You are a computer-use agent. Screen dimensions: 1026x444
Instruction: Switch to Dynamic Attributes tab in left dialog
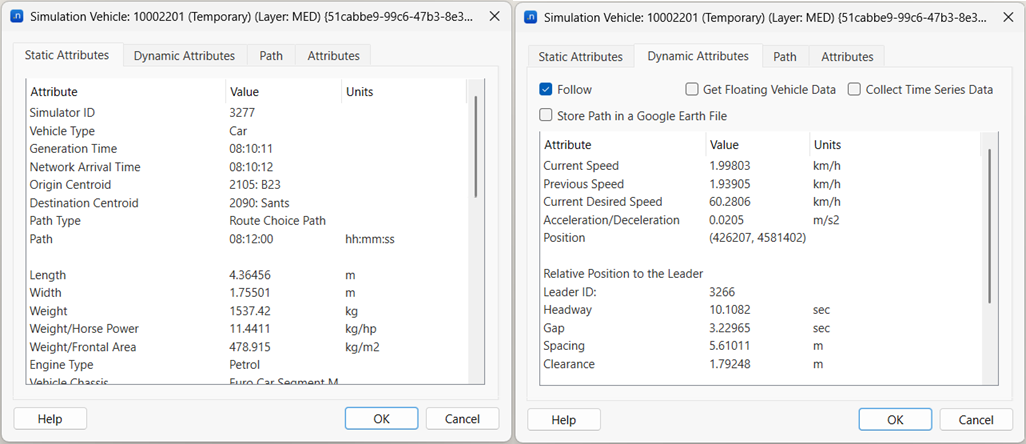[184, 56]
